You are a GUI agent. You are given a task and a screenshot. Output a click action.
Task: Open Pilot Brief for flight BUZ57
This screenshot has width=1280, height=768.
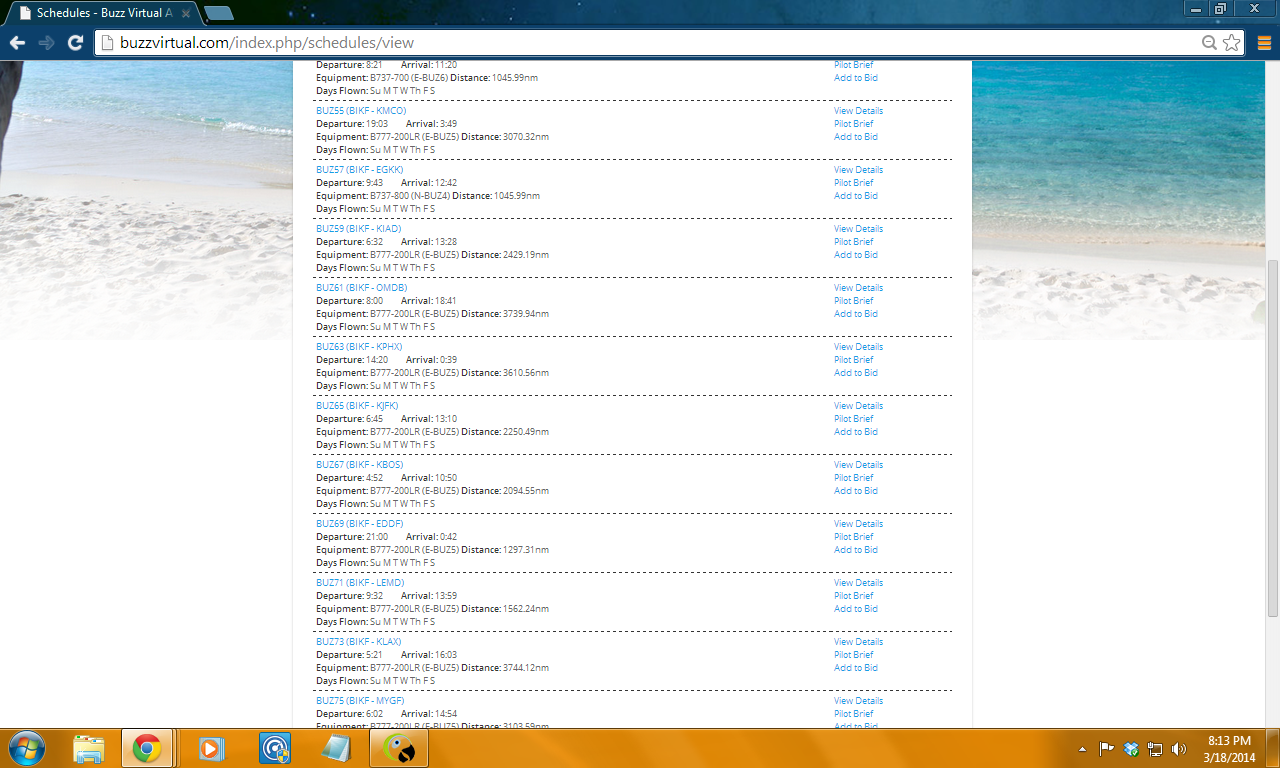pyautogui.click(x=854, y=183)
